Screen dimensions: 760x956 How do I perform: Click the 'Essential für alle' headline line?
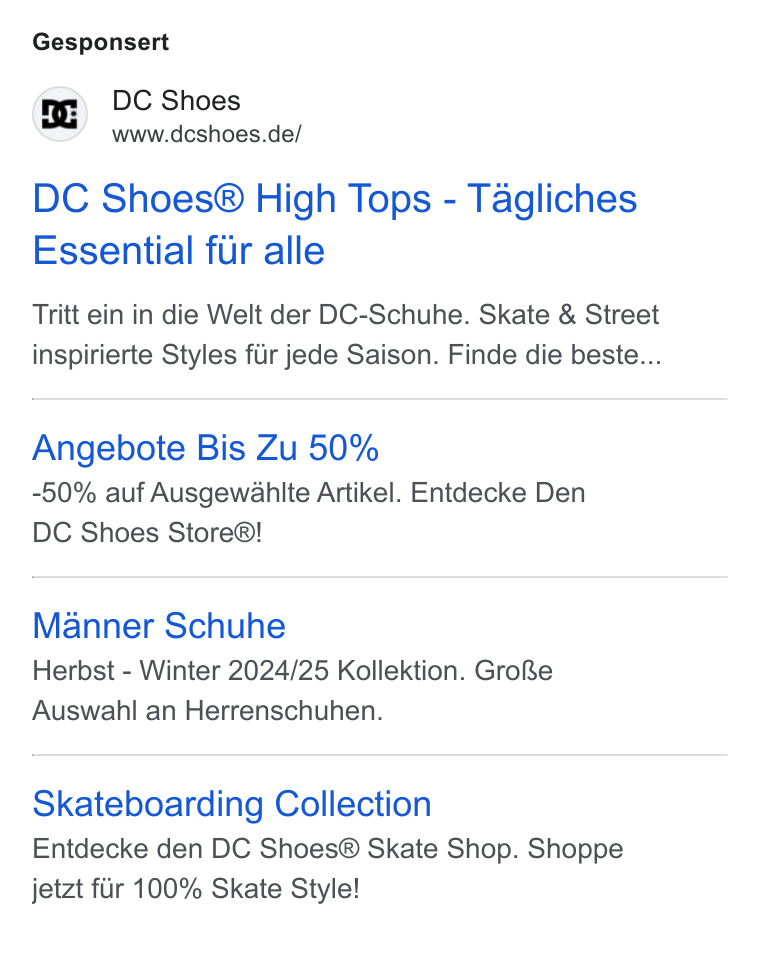(x=179, y=251)
